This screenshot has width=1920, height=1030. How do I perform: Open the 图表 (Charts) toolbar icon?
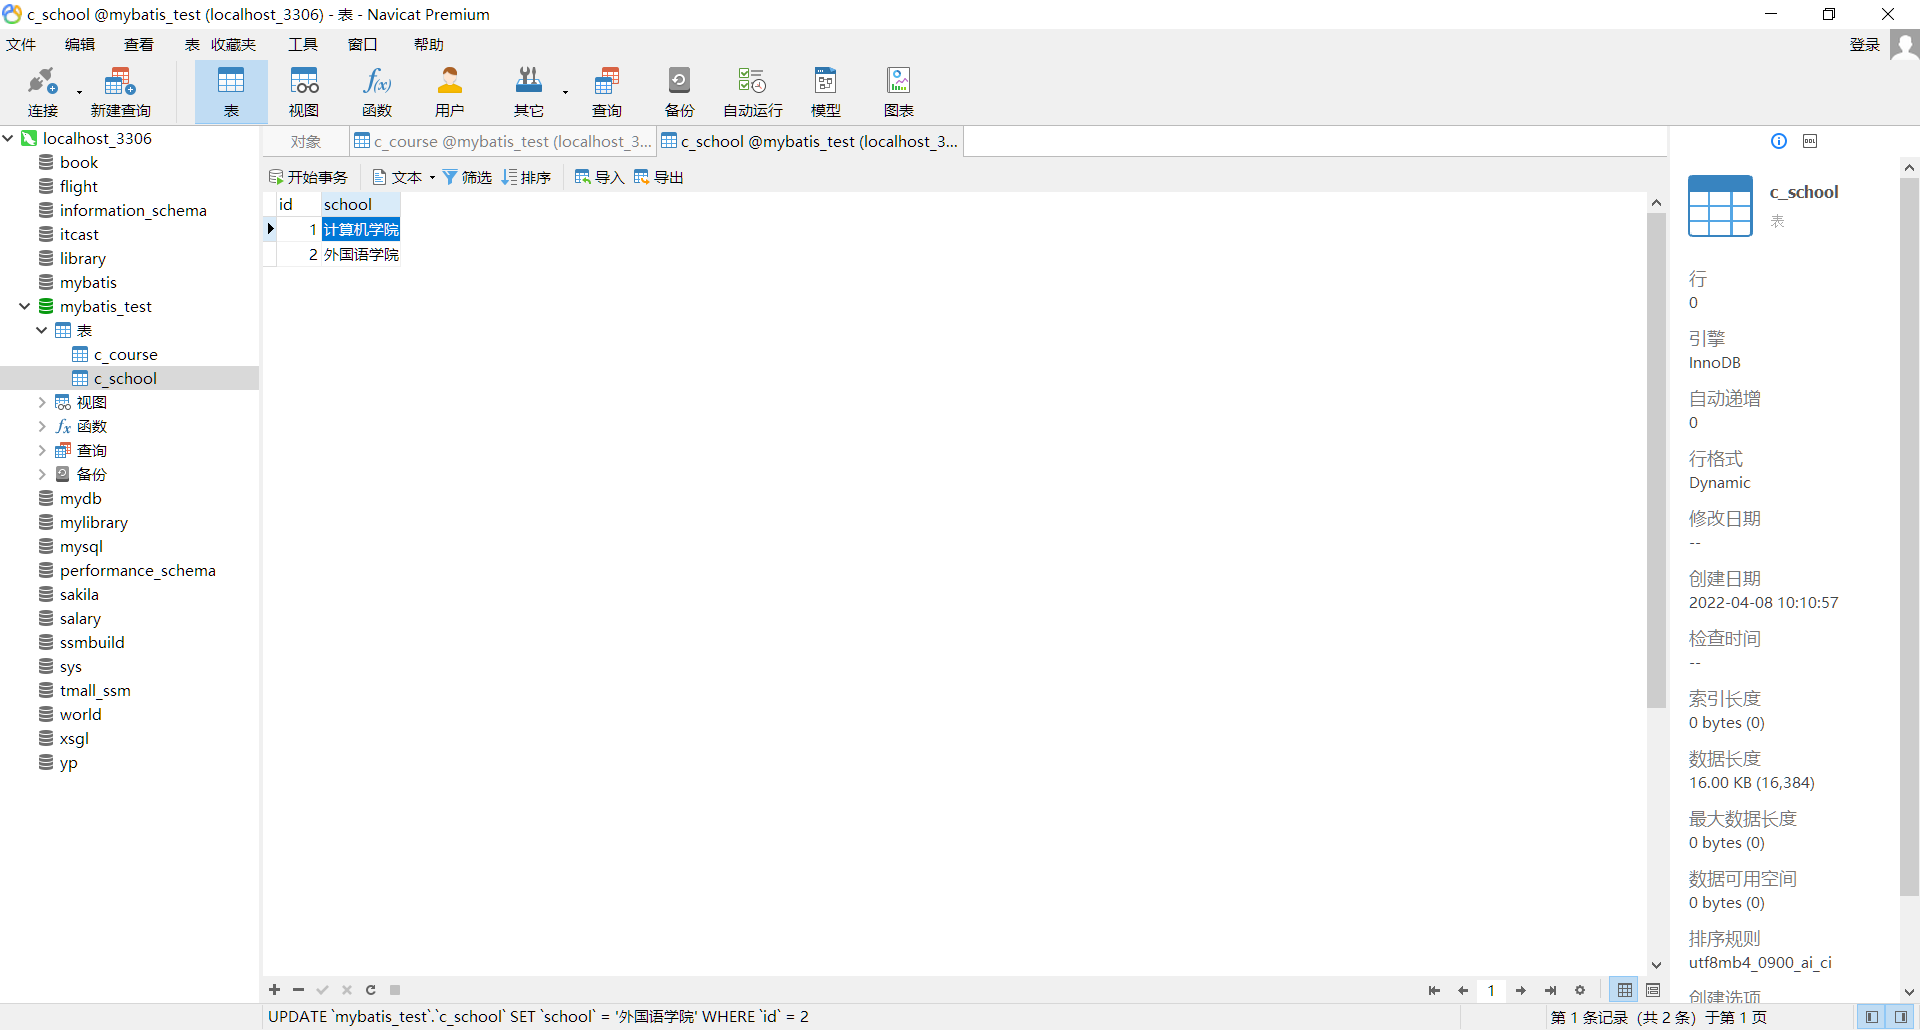click(899, 92)
